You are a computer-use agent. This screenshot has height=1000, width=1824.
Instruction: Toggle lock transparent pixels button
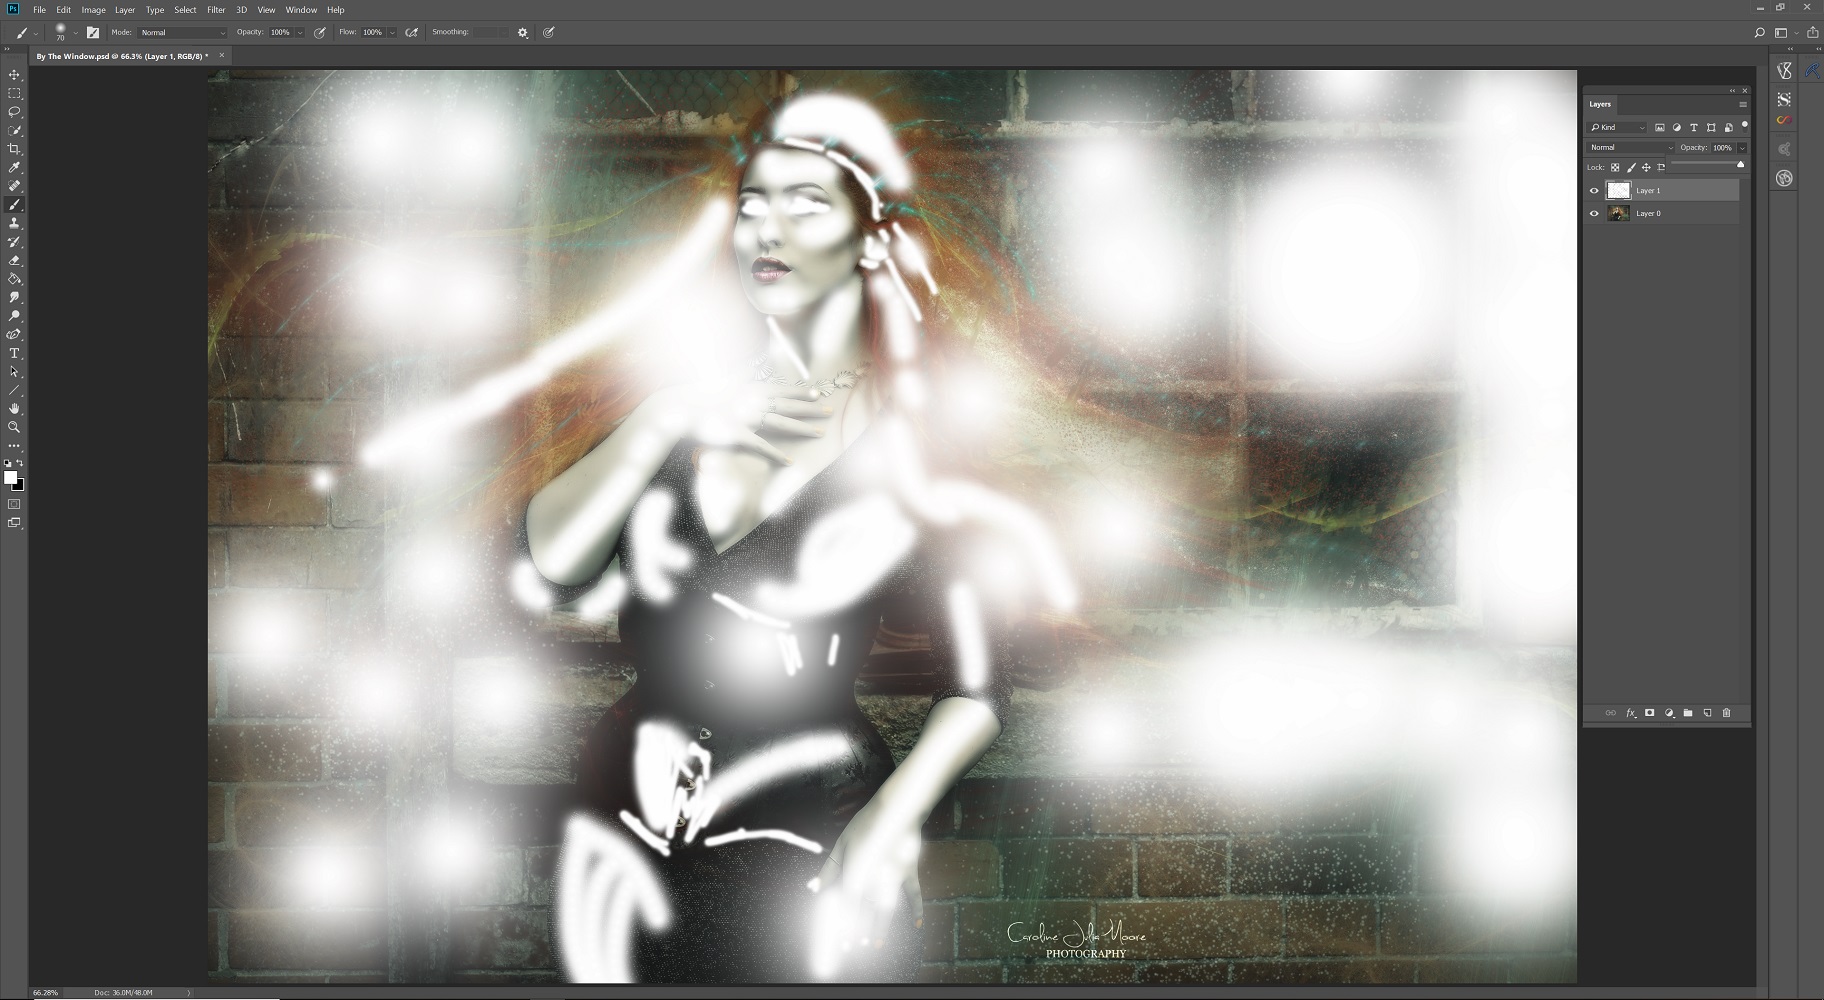[x=1615, y=168]
